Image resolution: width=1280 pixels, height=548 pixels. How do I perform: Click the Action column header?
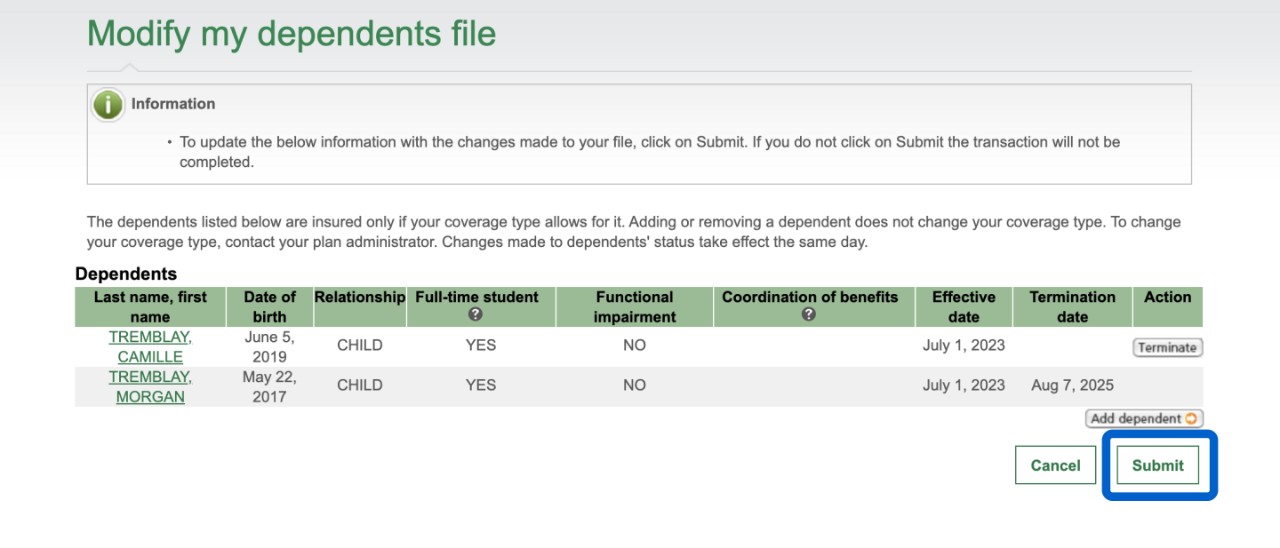point(1167,297)
